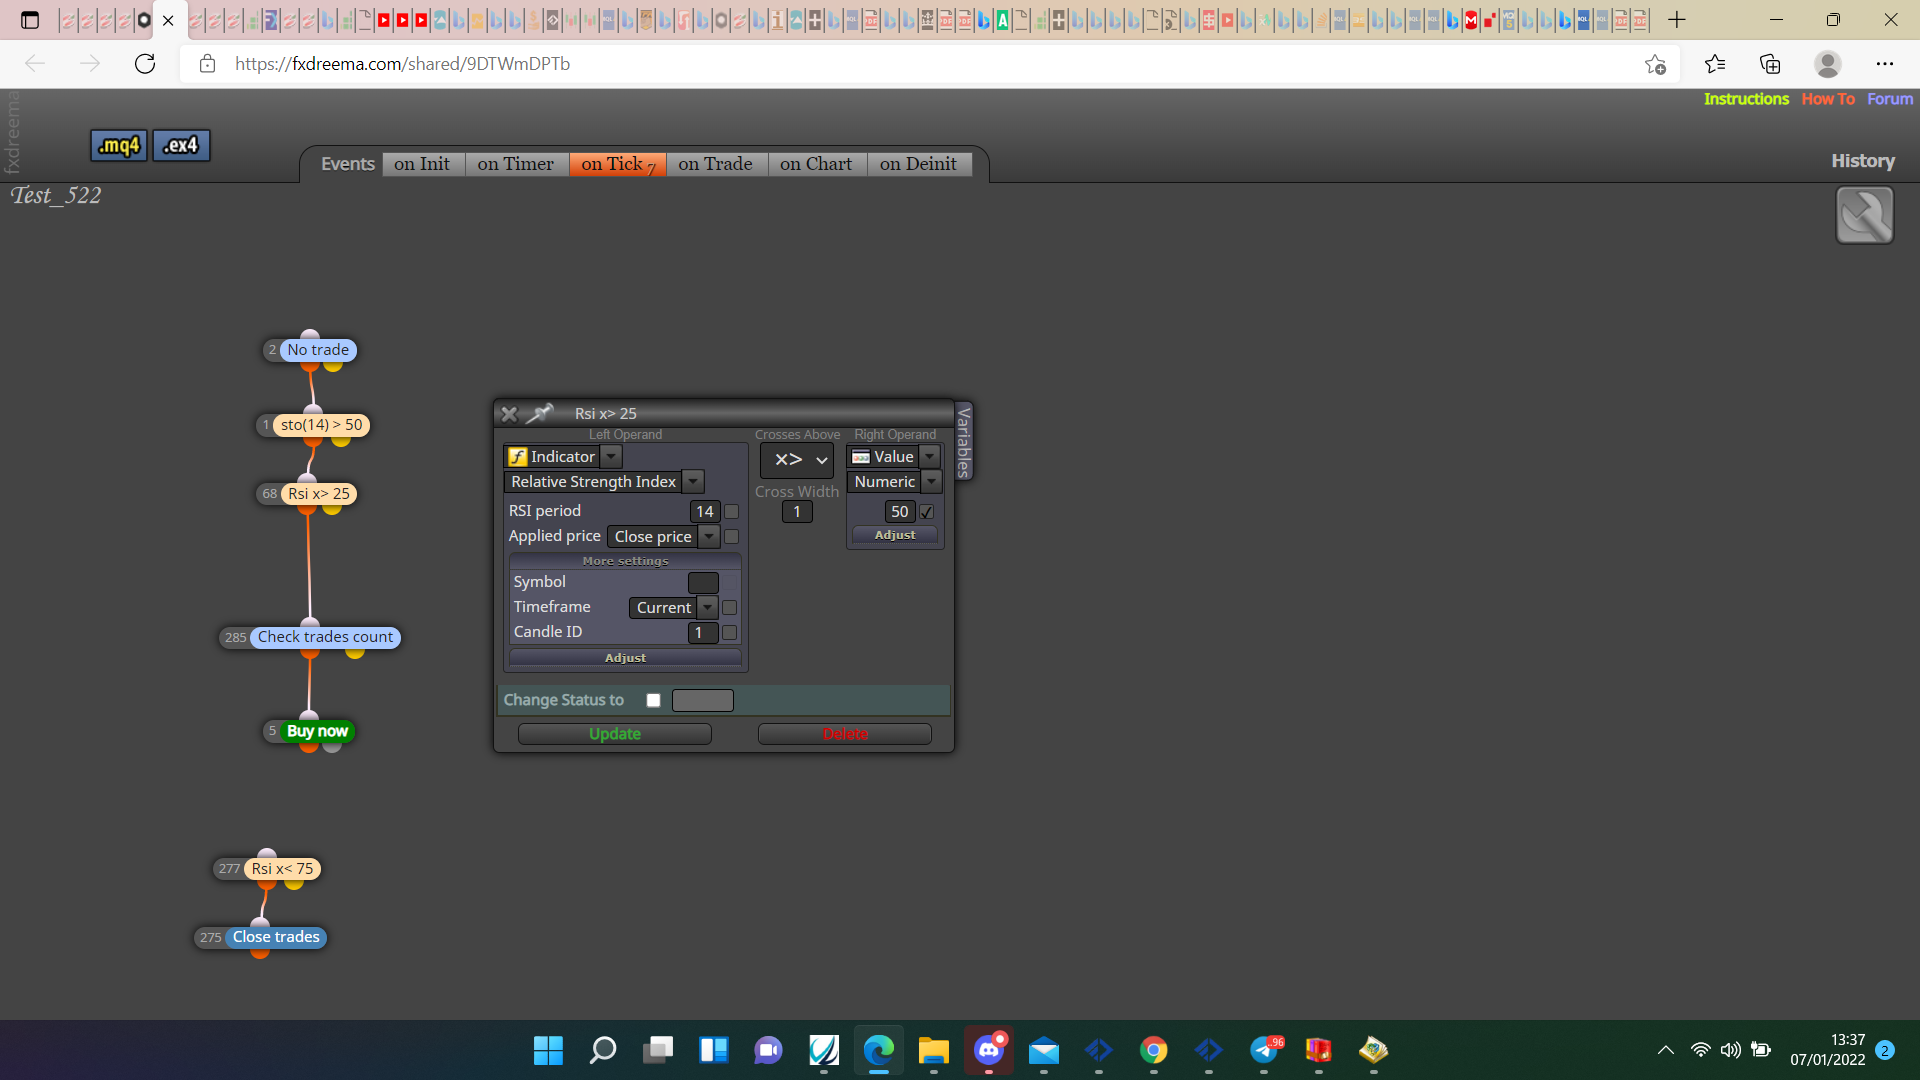Enable the Change Status to checkbox

[653, 700]
